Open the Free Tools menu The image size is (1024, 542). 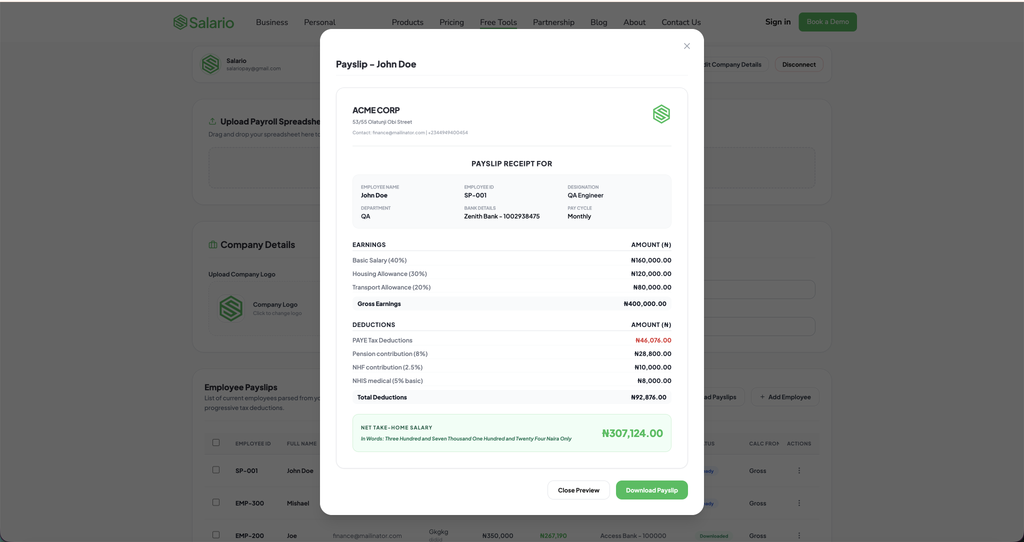pos(498,22)
